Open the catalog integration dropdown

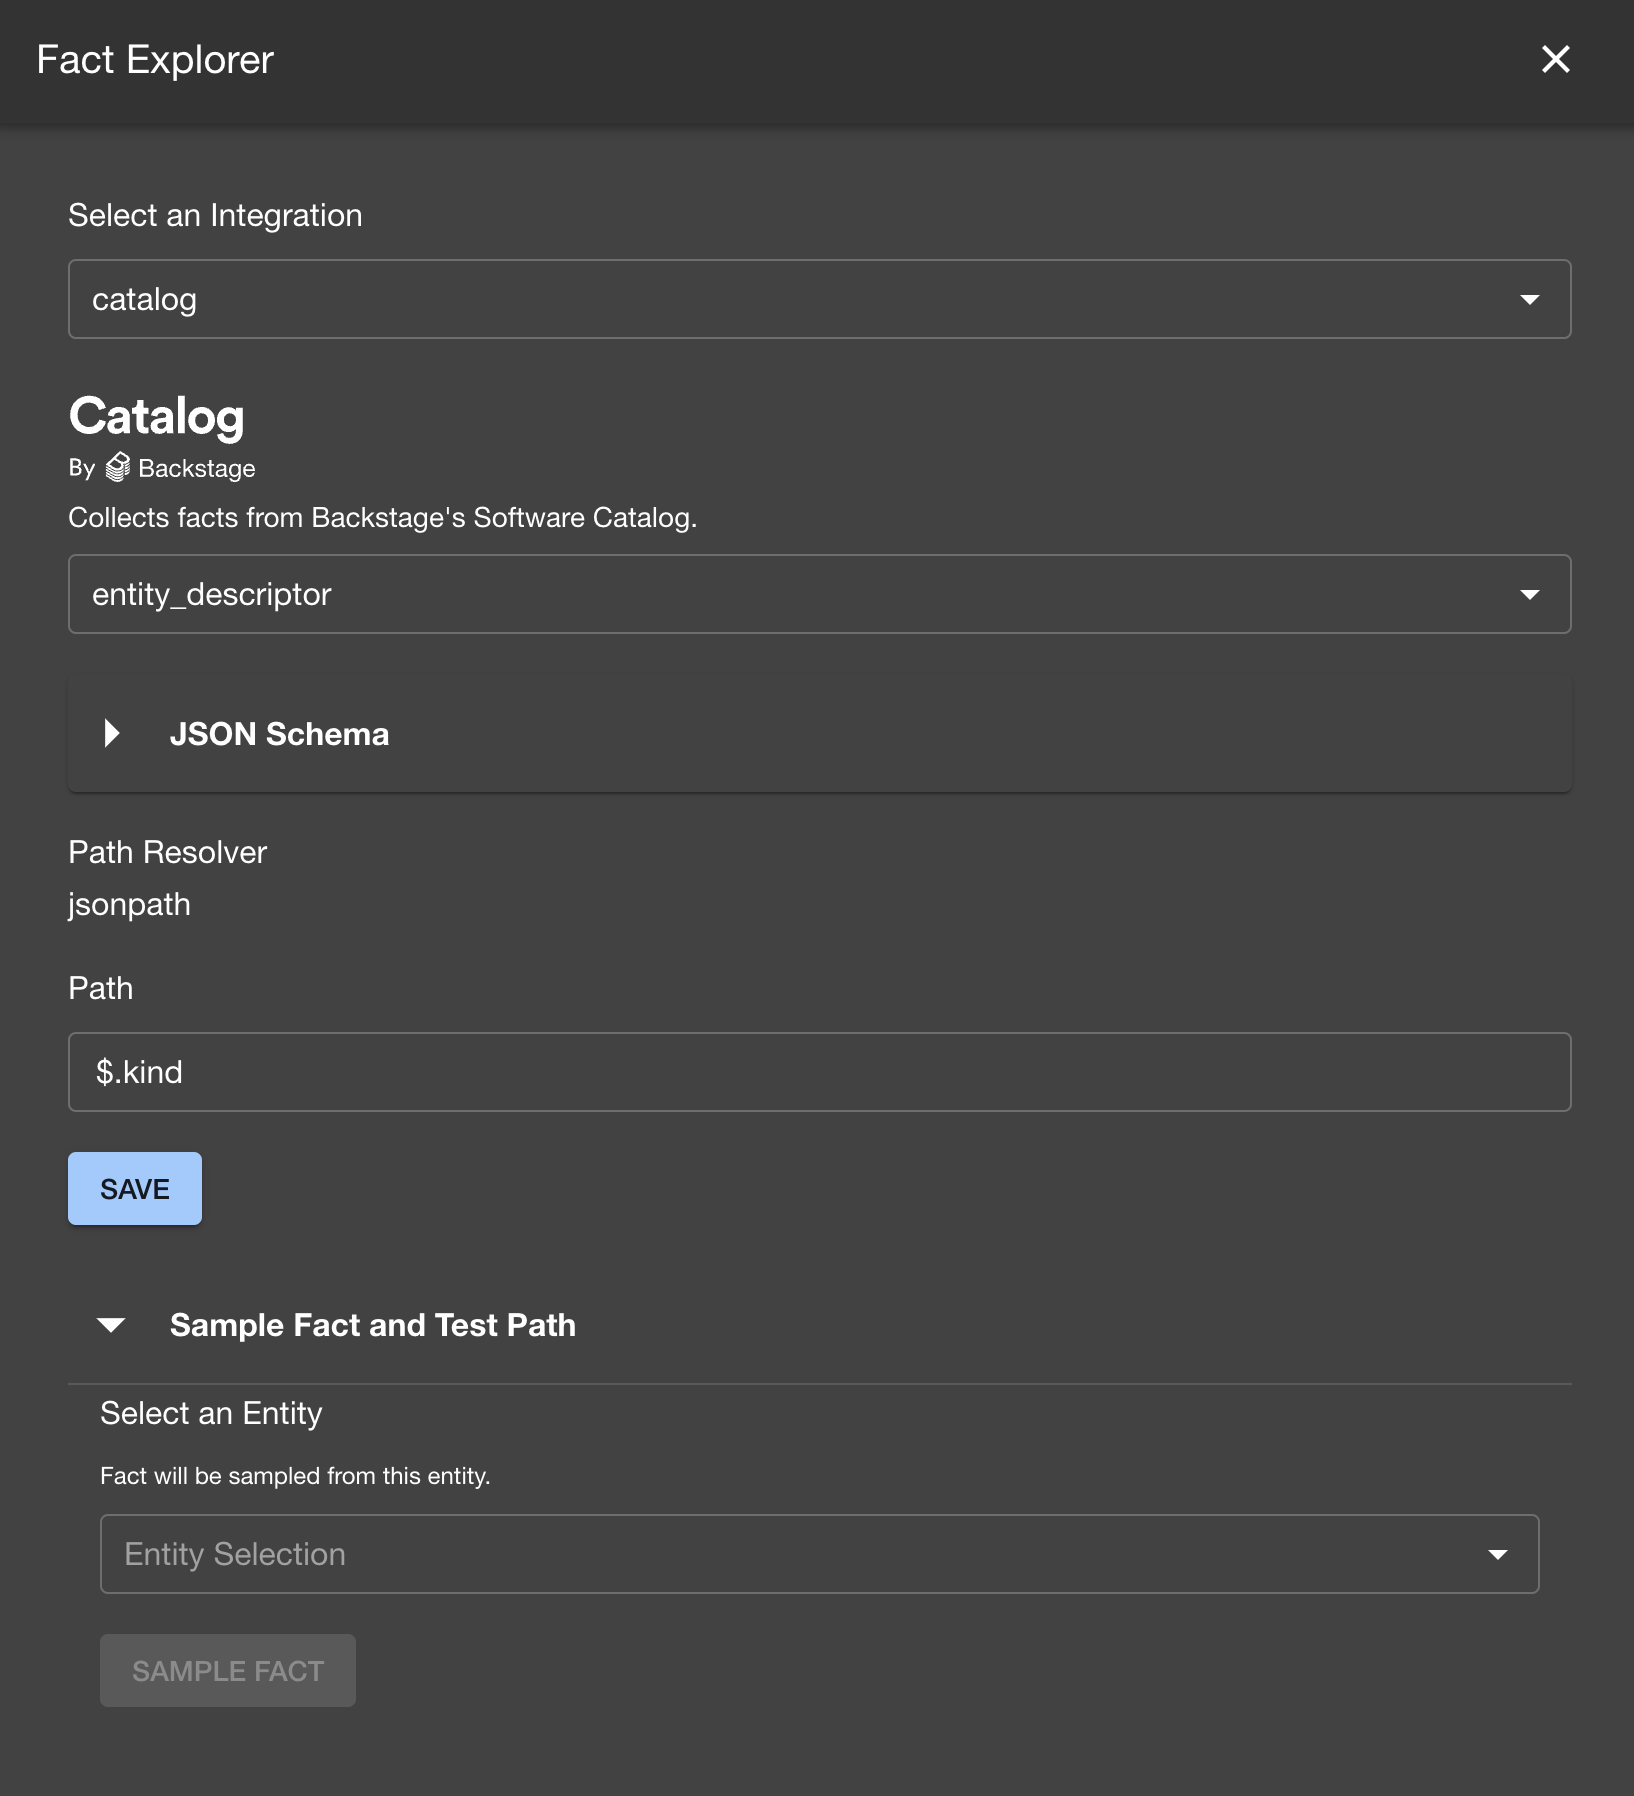[819, 299]
